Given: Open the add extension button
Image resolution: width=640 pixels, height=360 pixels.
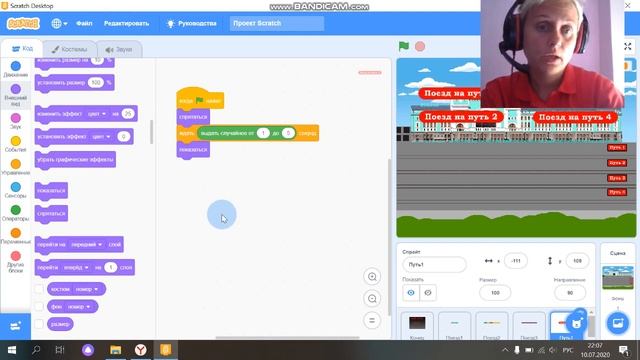Looking at the screenshot, I should tap(15, 326).
